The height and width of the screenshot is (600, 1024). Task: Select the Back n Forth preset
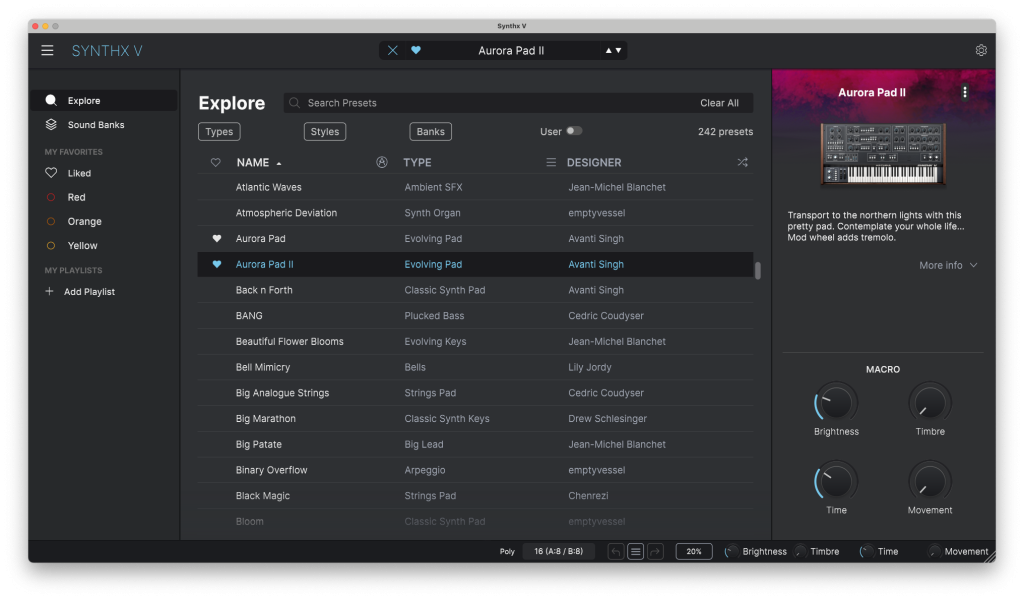(475, 290)
